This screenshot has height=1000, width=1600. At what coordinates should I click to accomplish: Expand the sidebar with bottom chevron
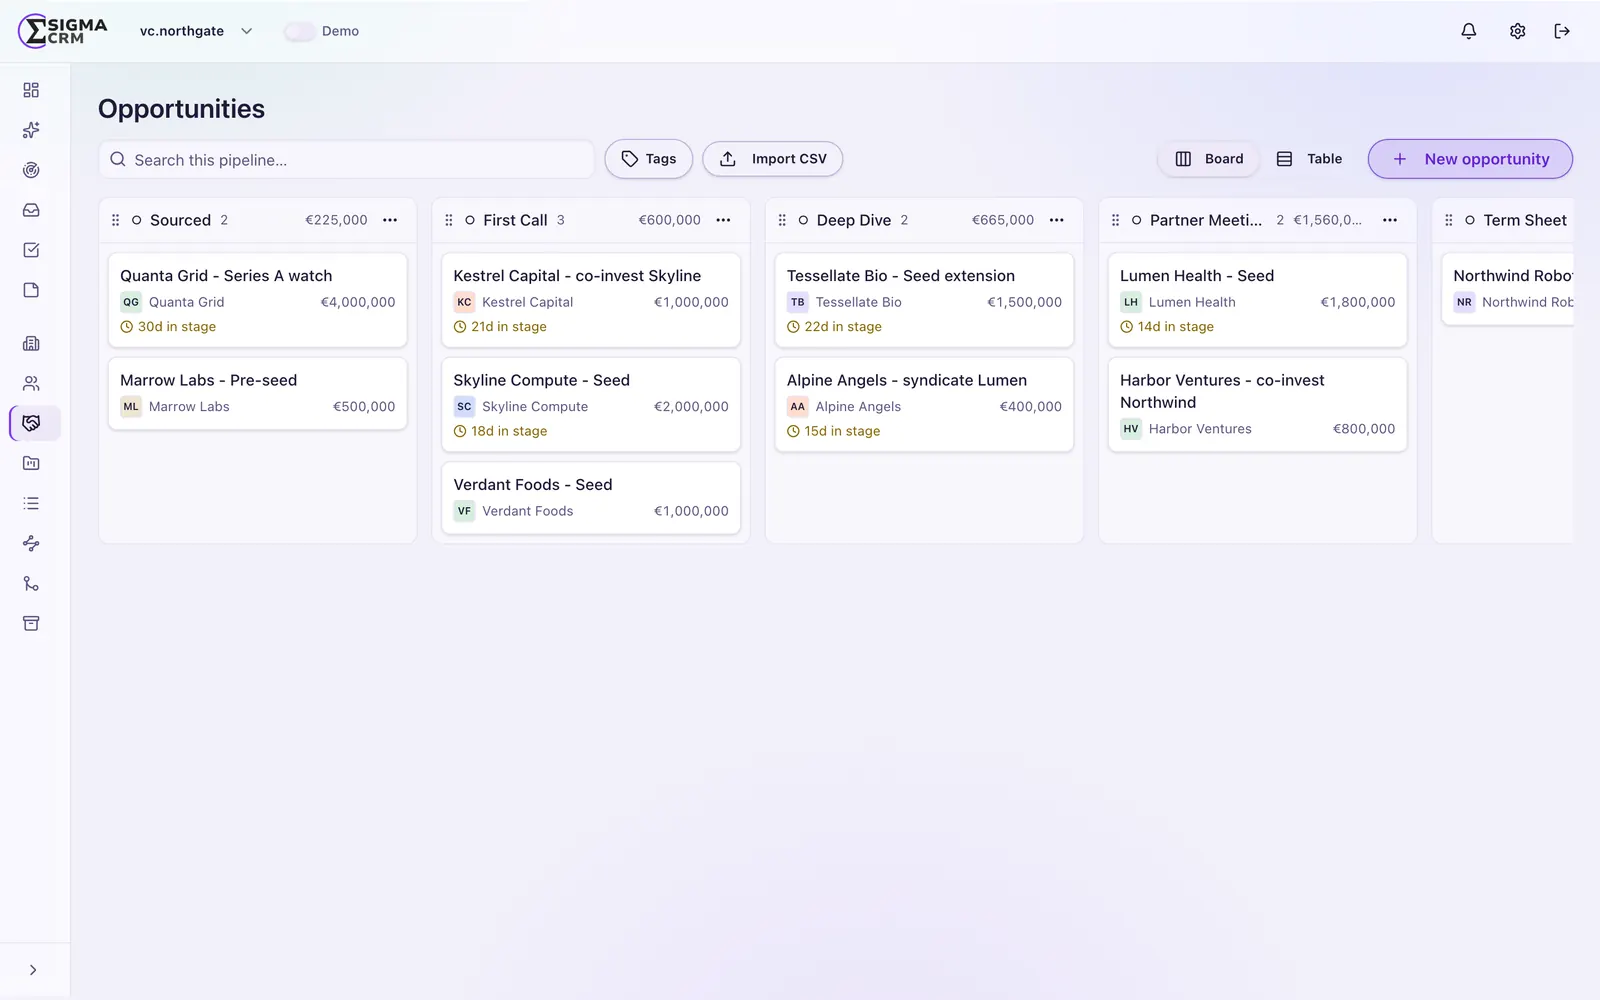pos(33,970)
